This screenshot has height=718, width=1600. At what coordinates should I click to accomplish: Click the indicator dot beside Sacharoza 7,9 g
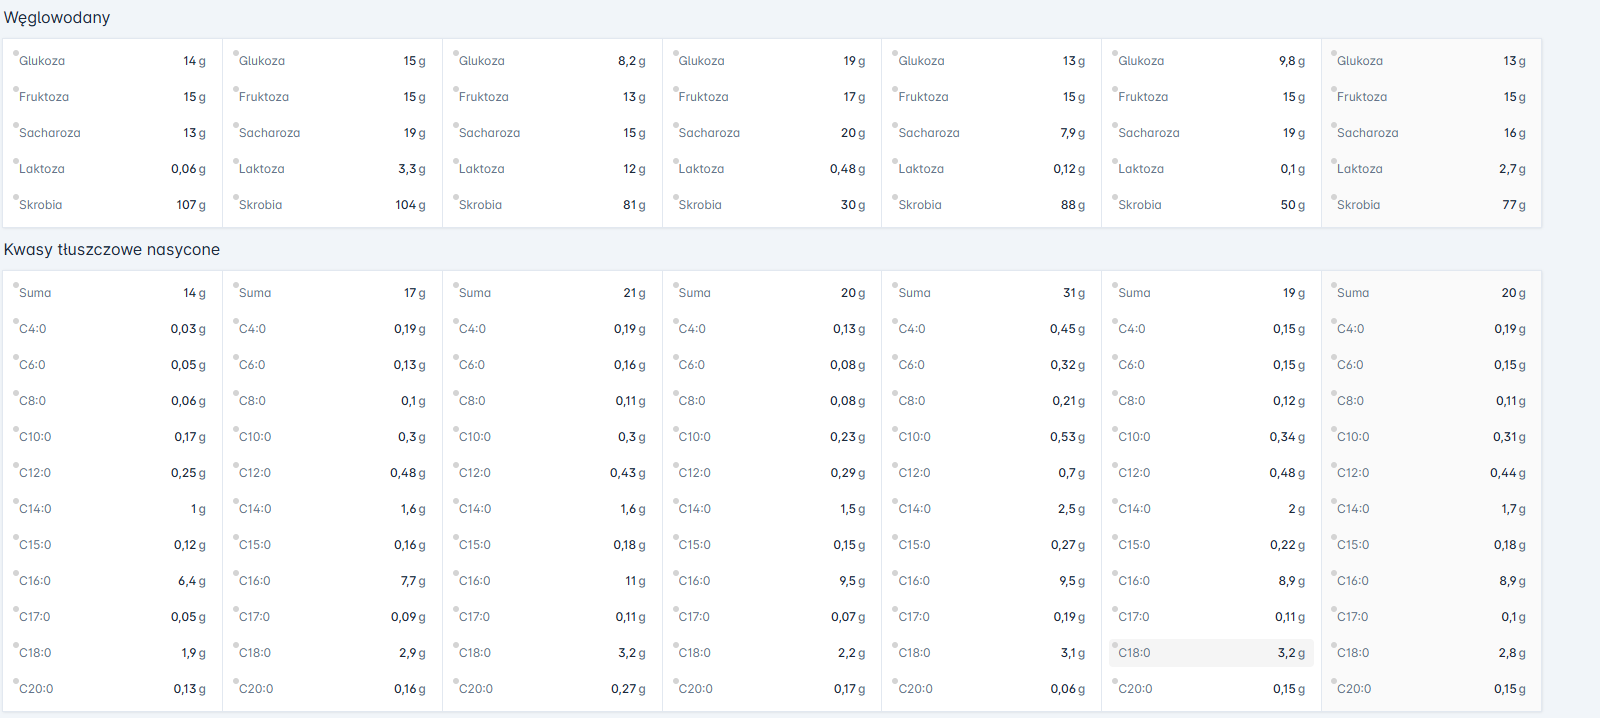coord(896,126)
